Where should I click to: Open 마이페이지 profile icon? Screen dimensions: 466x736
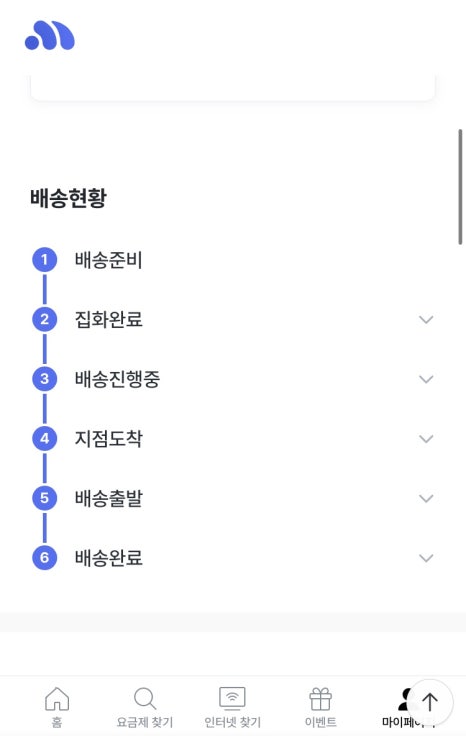405,699
